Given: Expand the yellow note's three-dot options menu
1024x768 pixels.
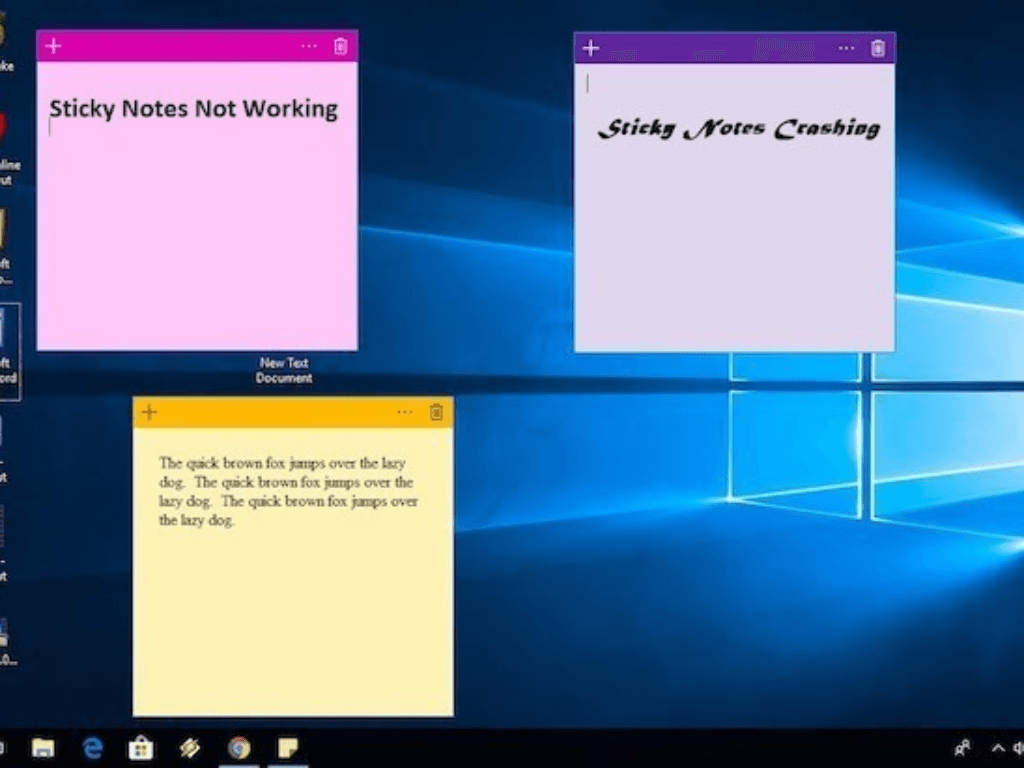Looking at the screenshot, I should click(x=404, y=412).
